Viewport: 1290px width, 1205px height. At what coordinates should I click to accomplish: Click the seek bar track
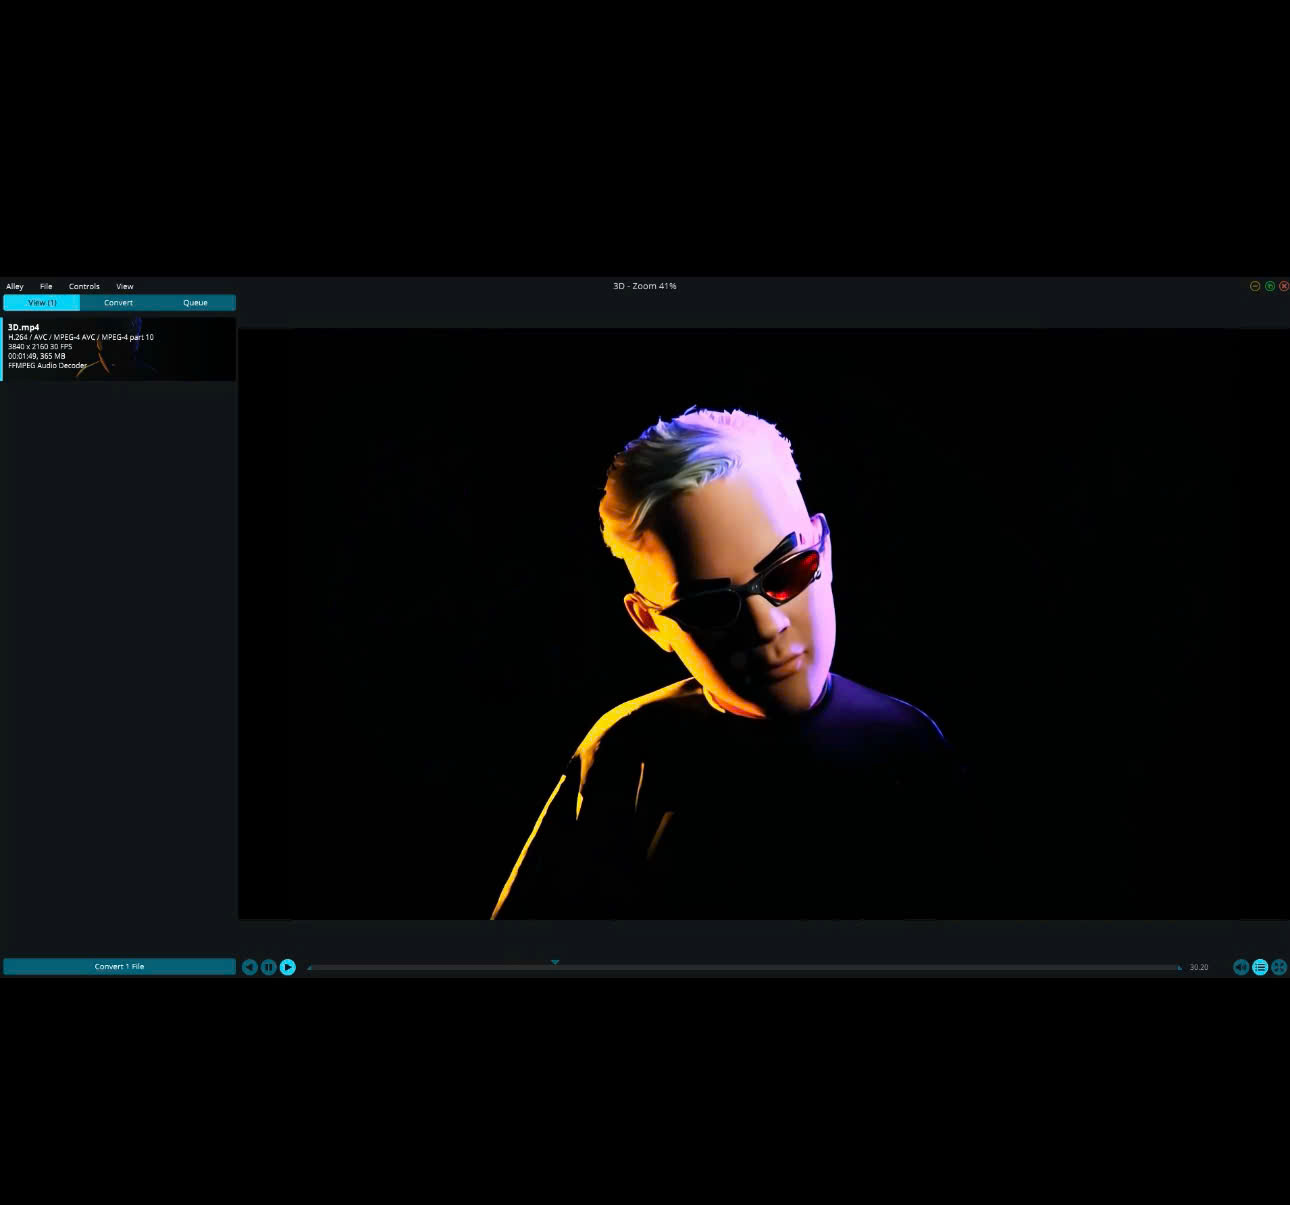[745, 968]
